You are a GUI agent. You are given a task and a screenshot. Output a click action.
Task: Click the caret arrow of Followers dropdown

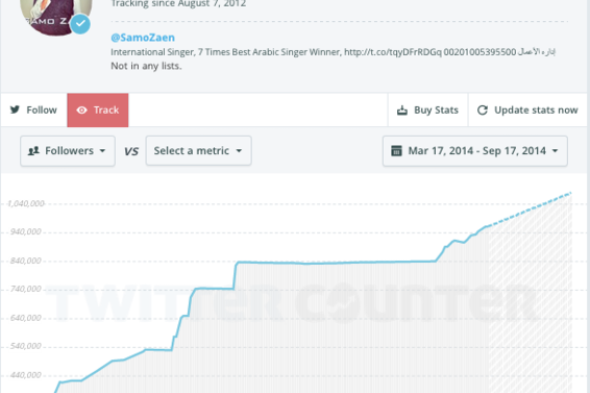(102, 151)
